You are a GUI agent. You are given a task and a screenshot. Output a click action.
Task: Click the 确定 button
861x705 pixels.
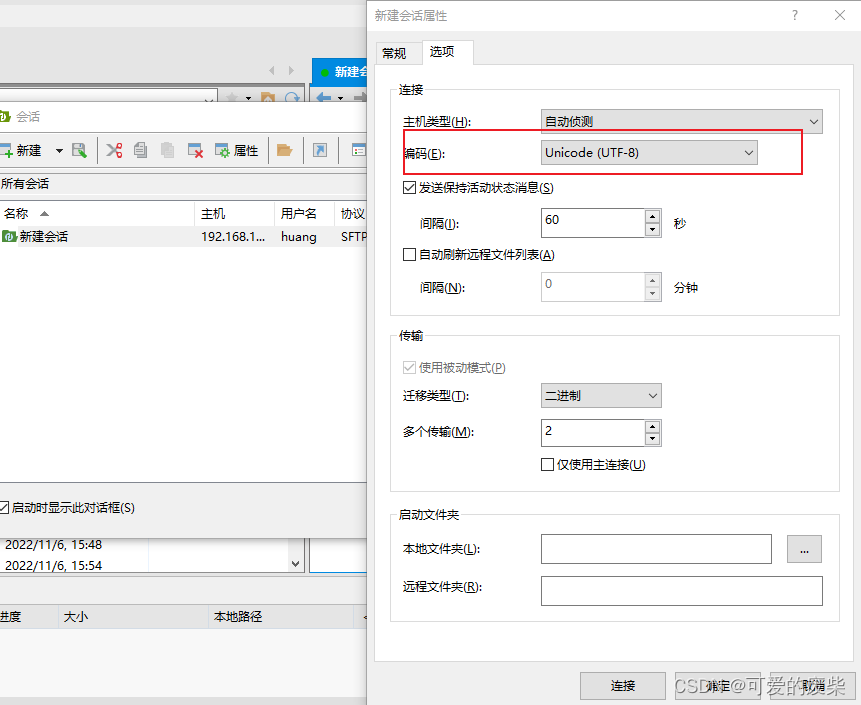pos(718,686)
